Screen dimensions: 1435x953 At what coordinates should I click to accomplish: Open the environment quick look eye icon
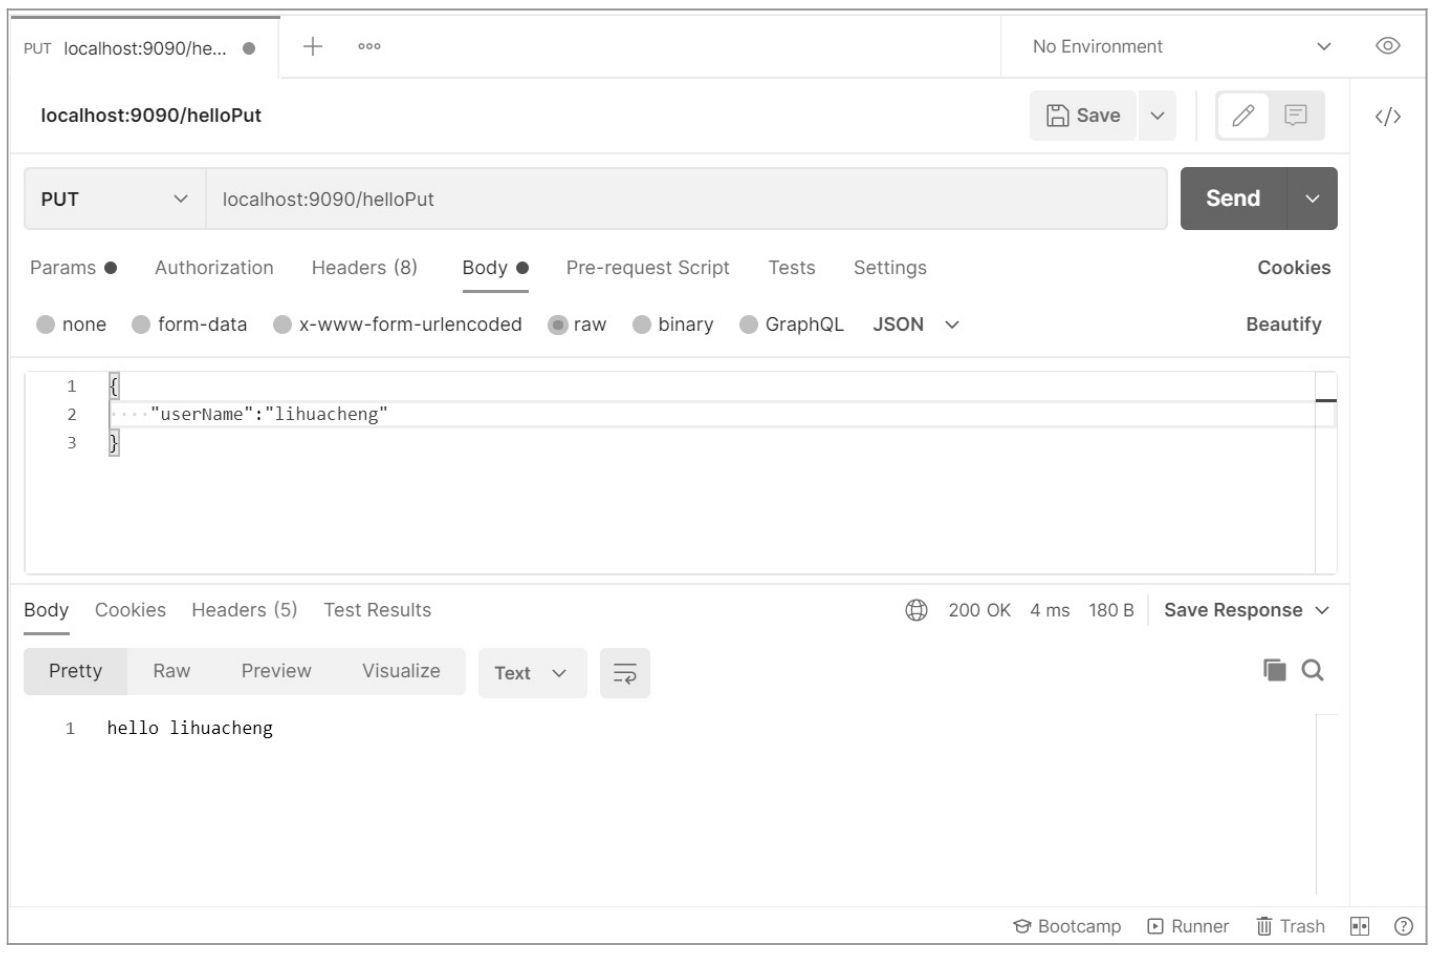tap(1388, 45)
